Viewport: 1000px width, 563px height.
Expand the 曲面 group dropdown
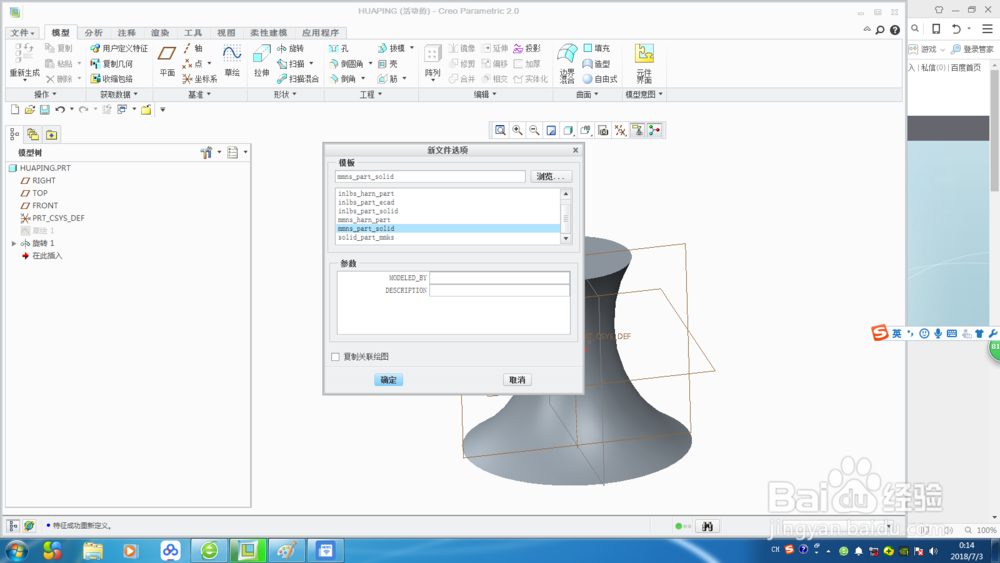pos(587,94)
